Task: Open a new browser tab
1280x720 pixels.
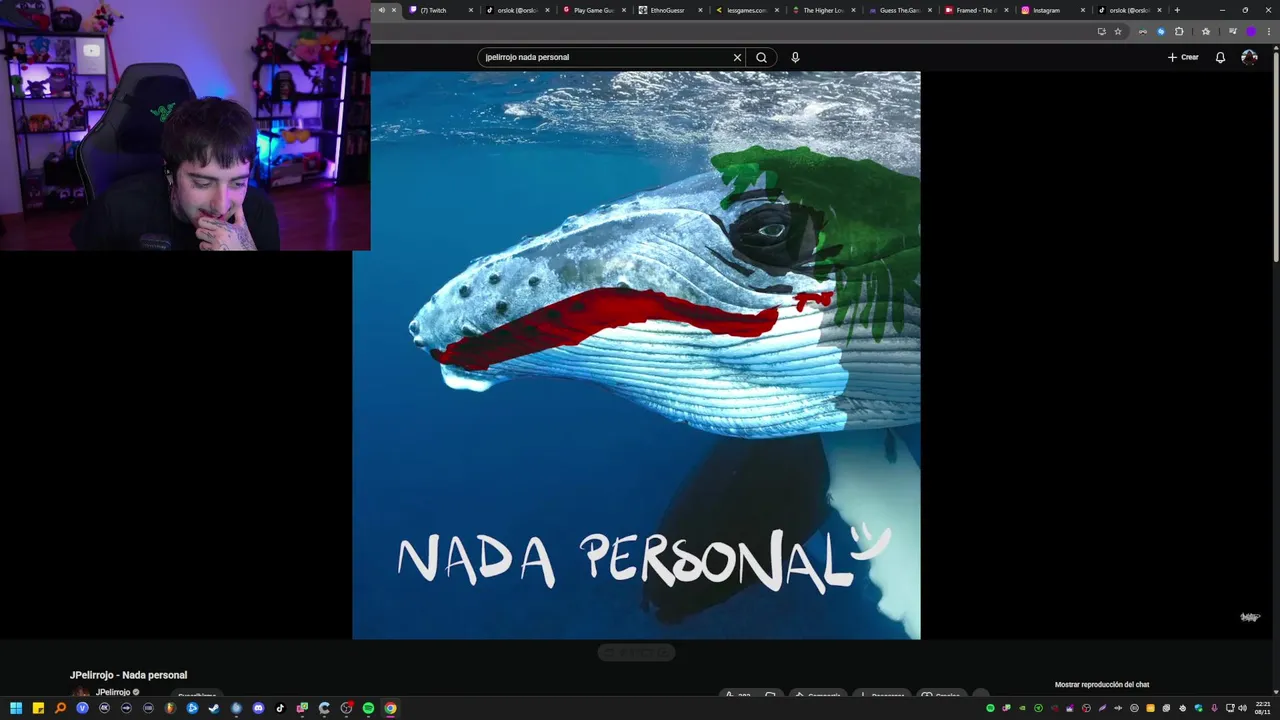Action: pyautogui.click(x=1177, y=10)
